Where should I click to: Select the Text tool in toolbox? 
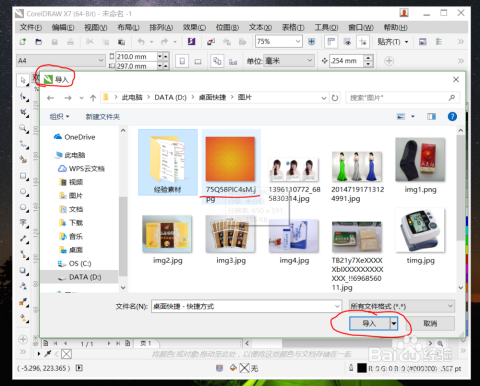point(23,222)
